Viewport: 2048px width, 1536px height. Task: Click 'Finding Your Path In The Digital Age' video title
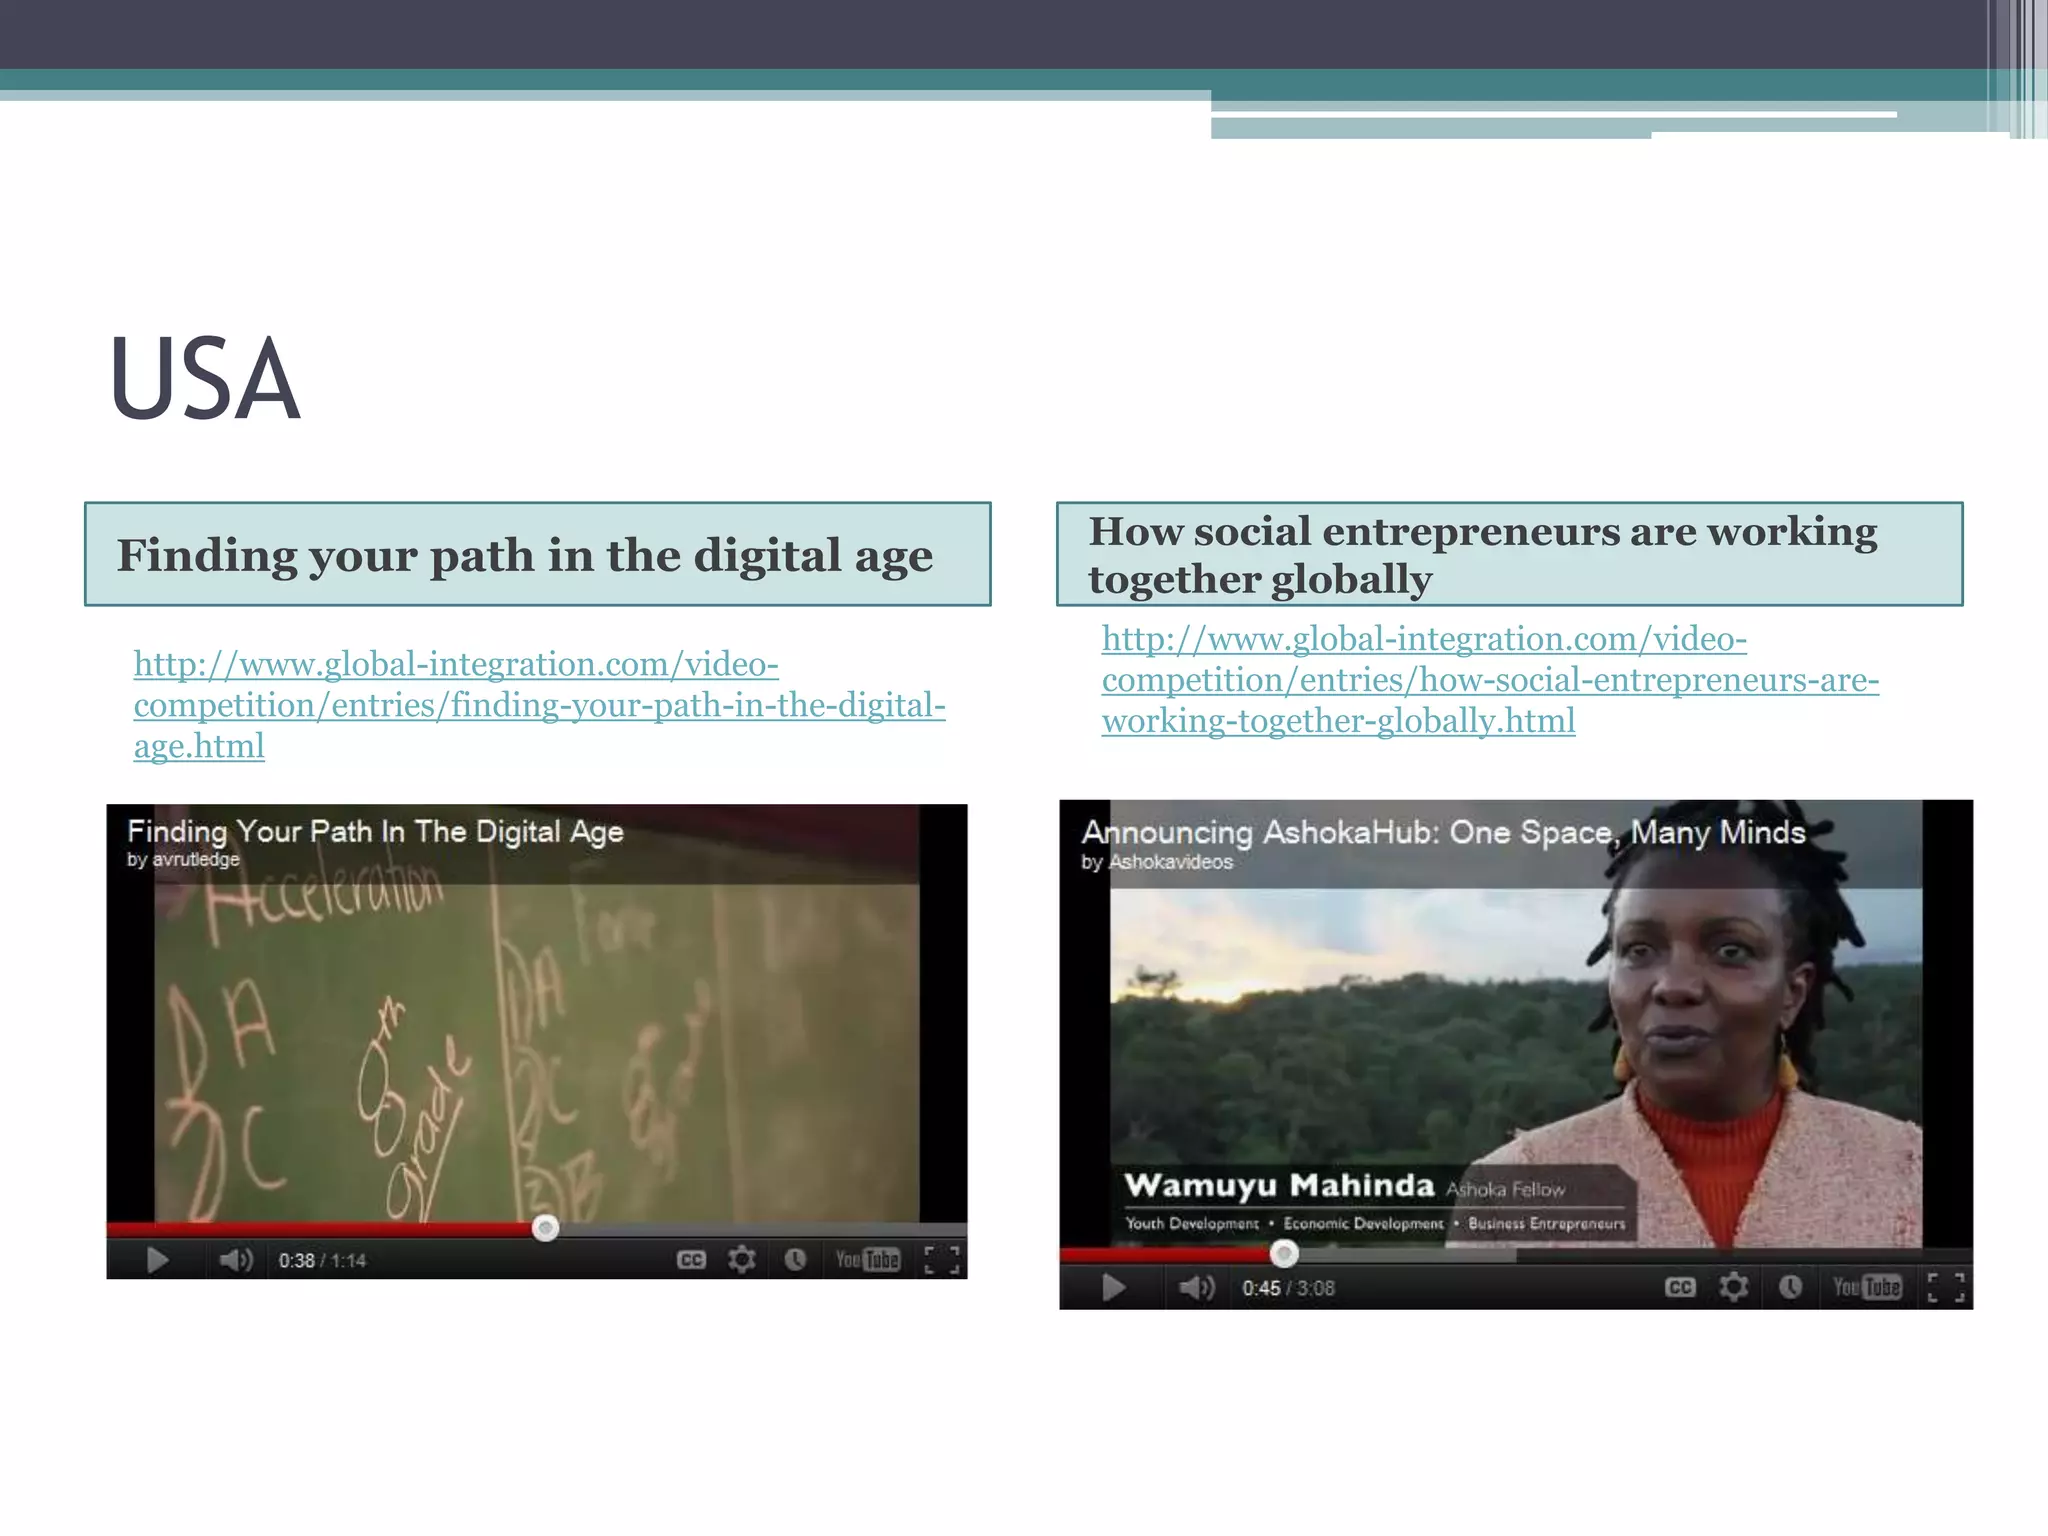(375, 831)
